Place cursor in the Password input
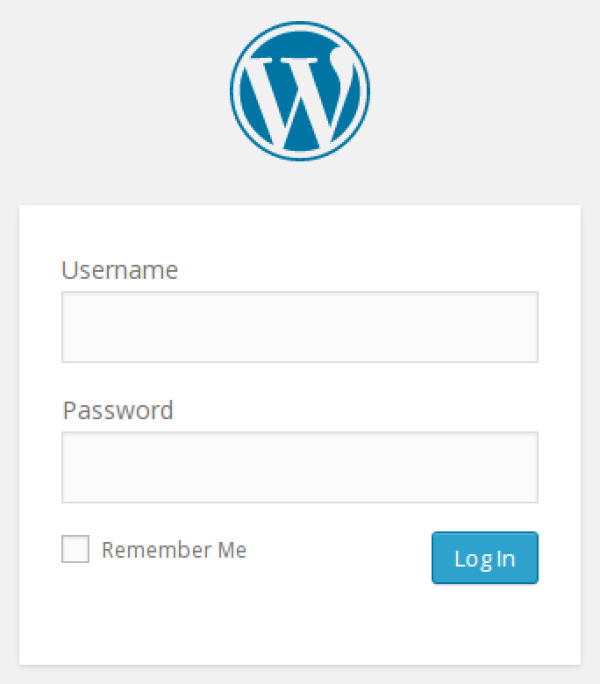Viewport: 600px width, 684px height. 300,467
